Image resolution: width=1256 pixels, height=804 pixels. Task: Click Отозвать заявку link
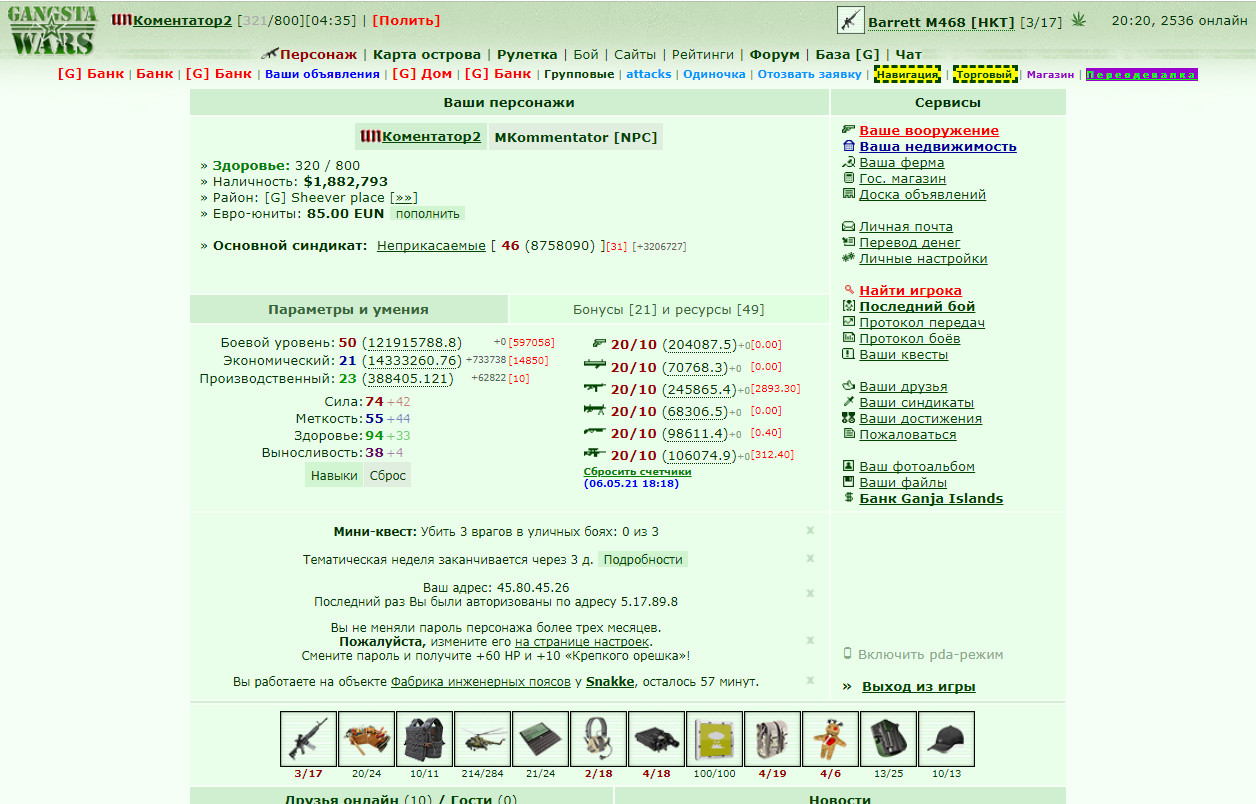click(809, 75)
